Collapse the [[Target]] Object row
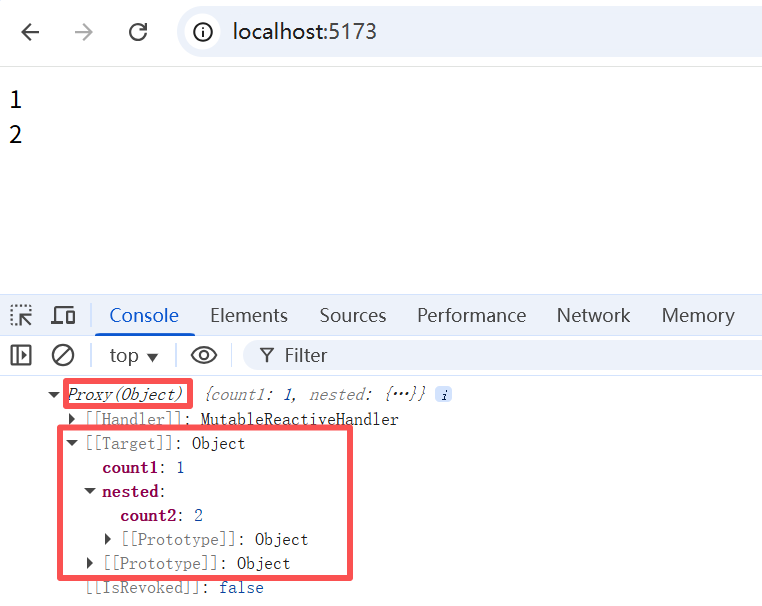Image resolution: width=762 pixels, height=606 pixels. [72, 443]
